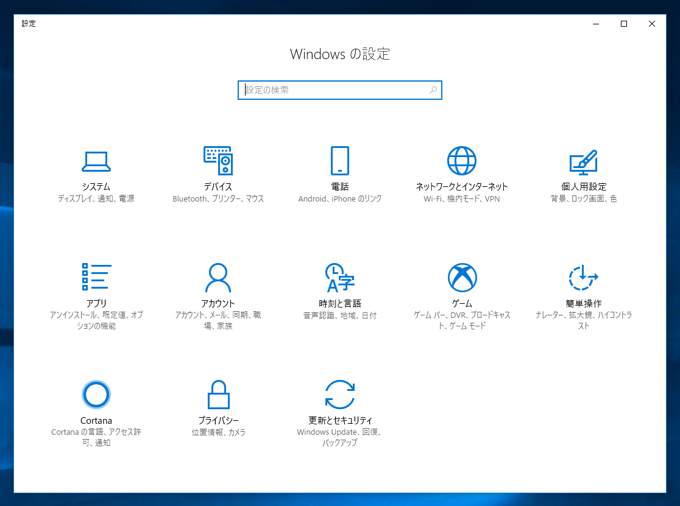Close the 設定 window
680x506 pixels.
(652, 24)
